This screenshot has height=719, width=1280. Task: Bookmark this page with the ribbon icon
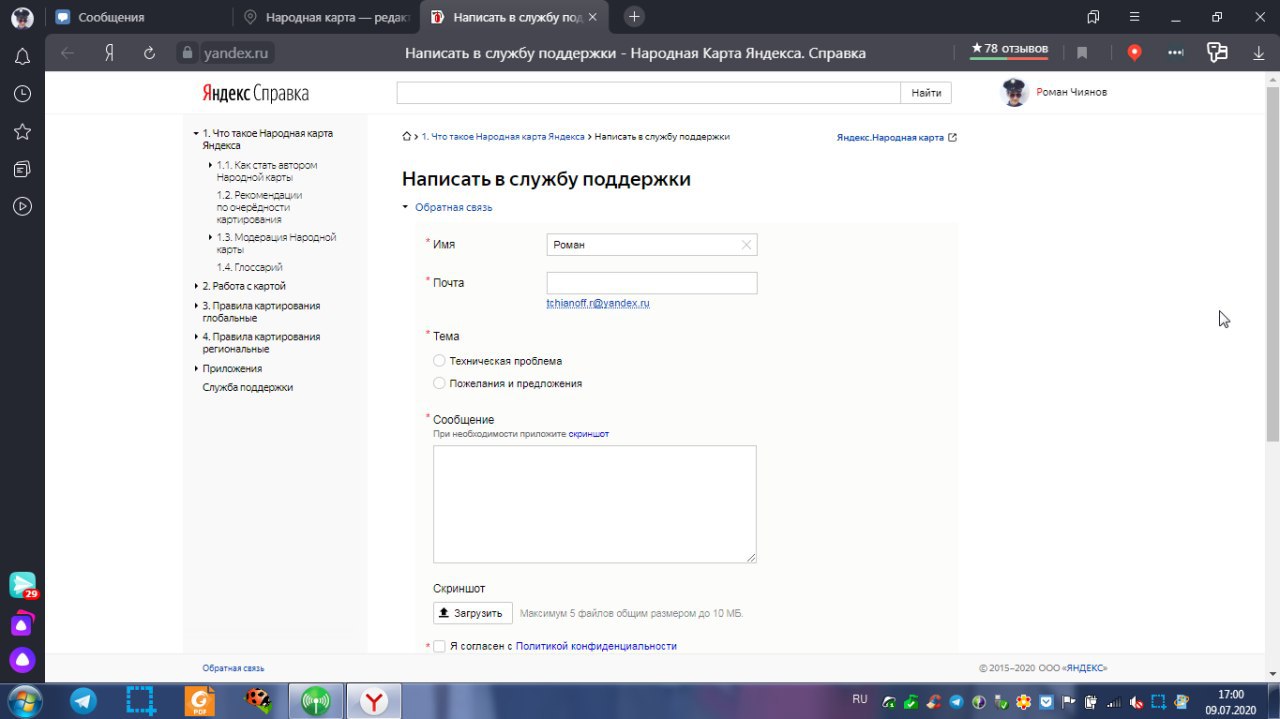pyautogui.click(x=1082, y=53)
